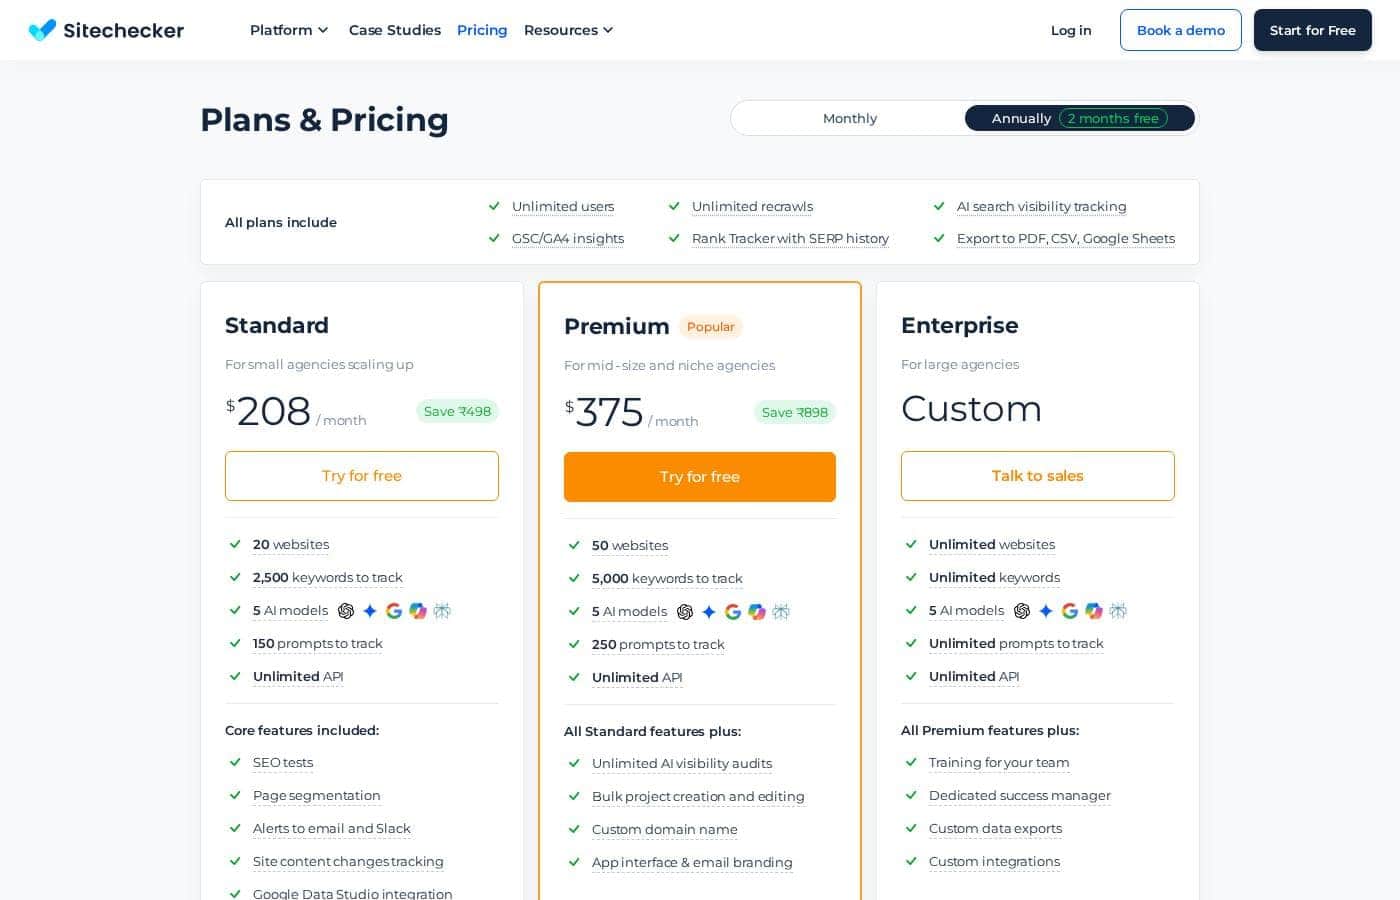Click Book a demo button
The width and height of the screenshot is (1400, 900).
1181,30
